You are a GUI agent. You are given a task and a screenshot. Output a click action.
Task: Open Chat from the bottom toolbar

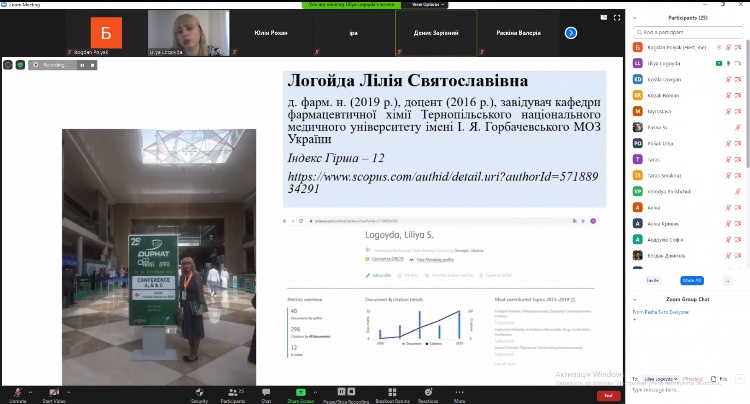point(266,390)
